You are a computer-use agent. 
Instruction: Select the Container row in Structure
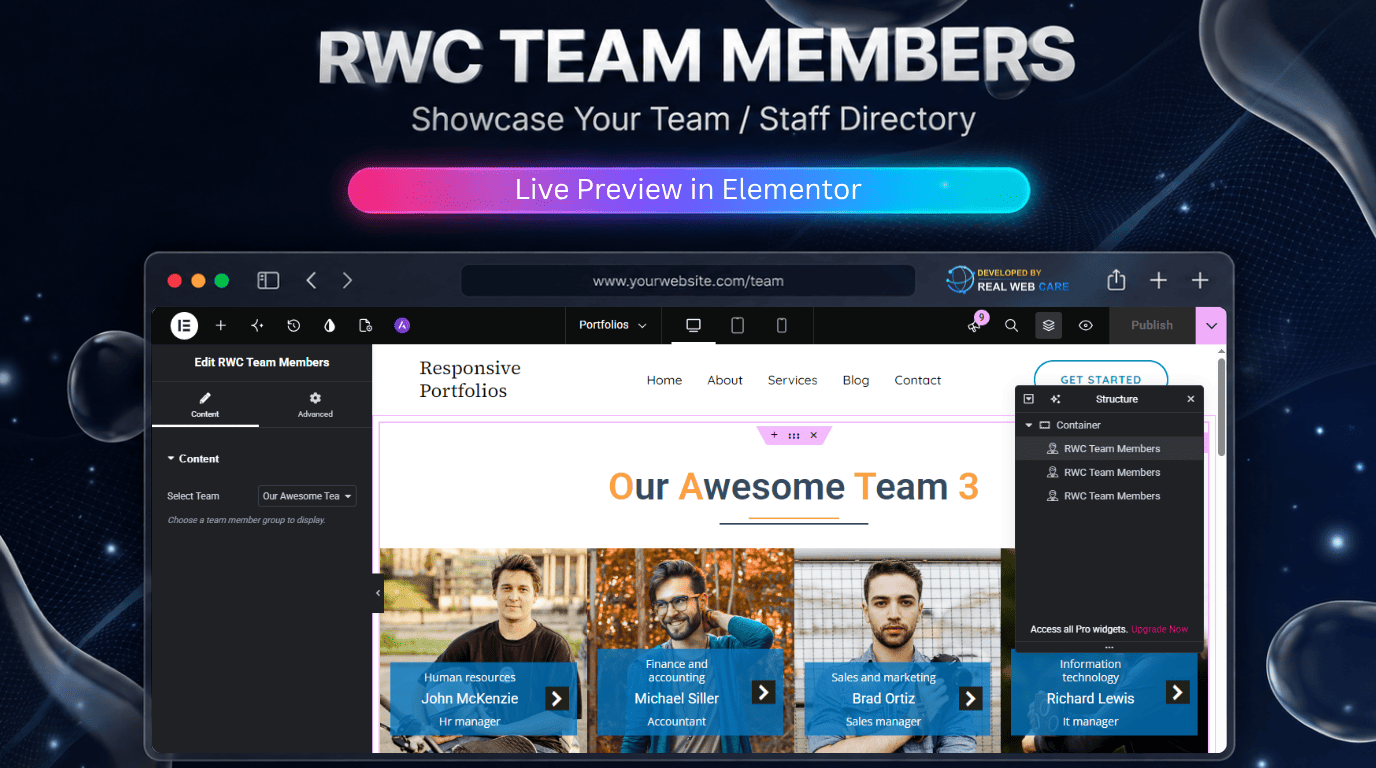click(1109, 425)
